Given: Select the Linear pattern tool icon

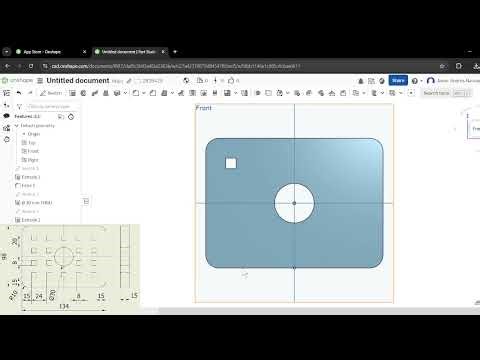Looking at the screenshot, I should coord(227,93).
